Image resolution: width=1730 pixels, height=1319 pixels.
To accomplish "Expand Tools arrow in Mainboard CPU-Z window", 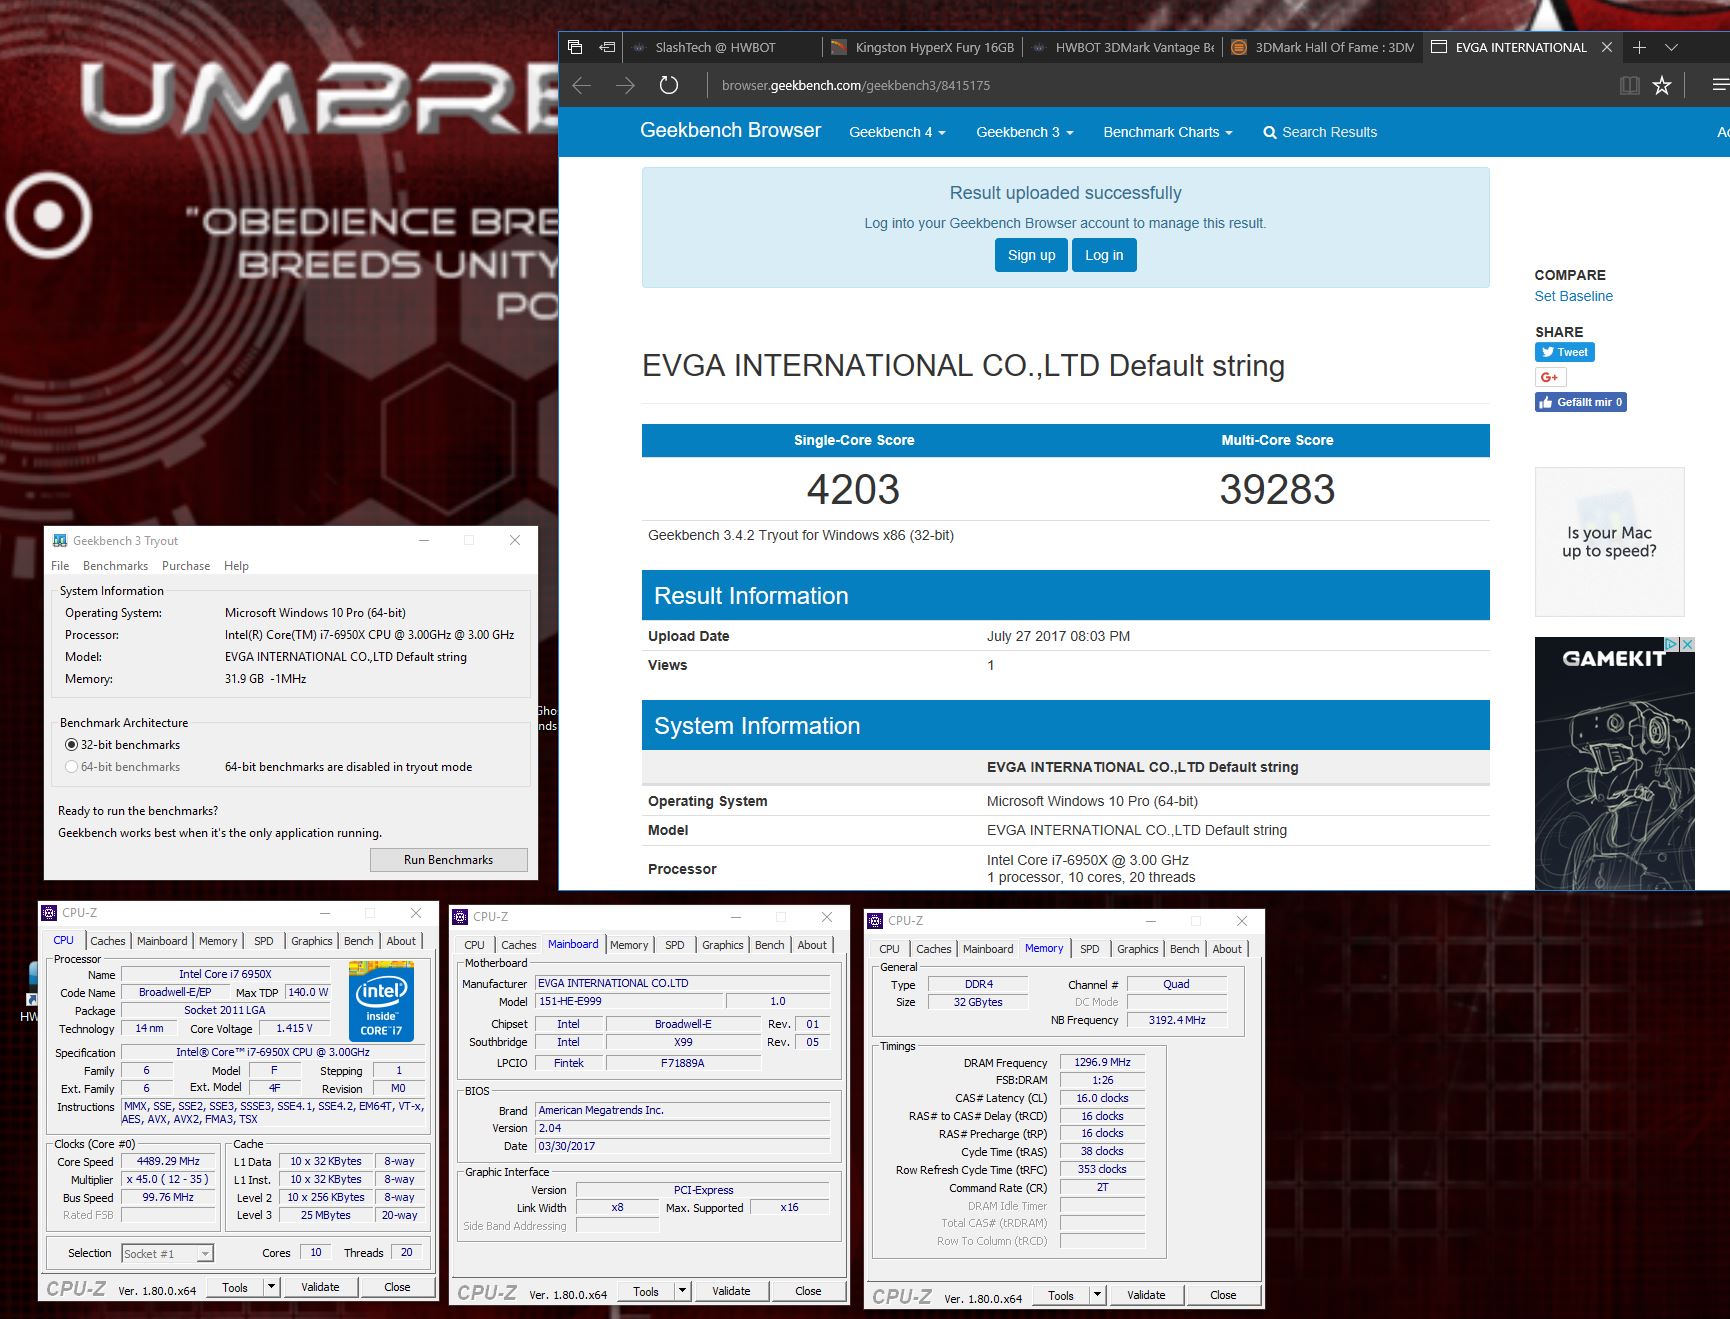I will pos(683,1292).
